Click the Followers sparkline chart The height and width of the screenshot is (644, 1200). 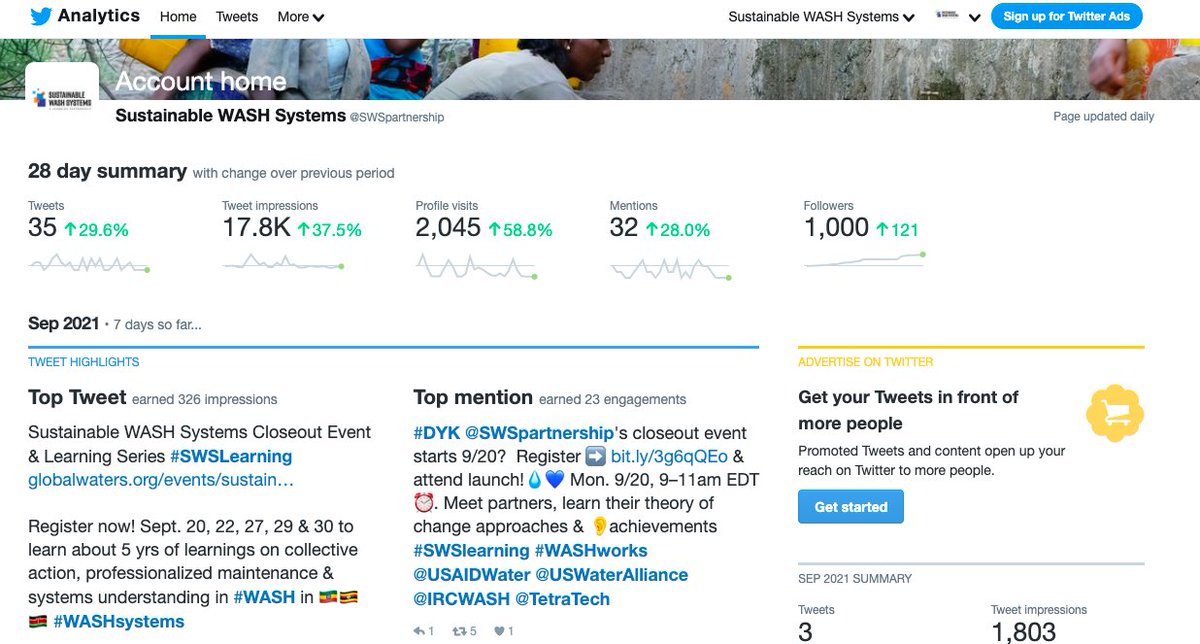[865, 260]
